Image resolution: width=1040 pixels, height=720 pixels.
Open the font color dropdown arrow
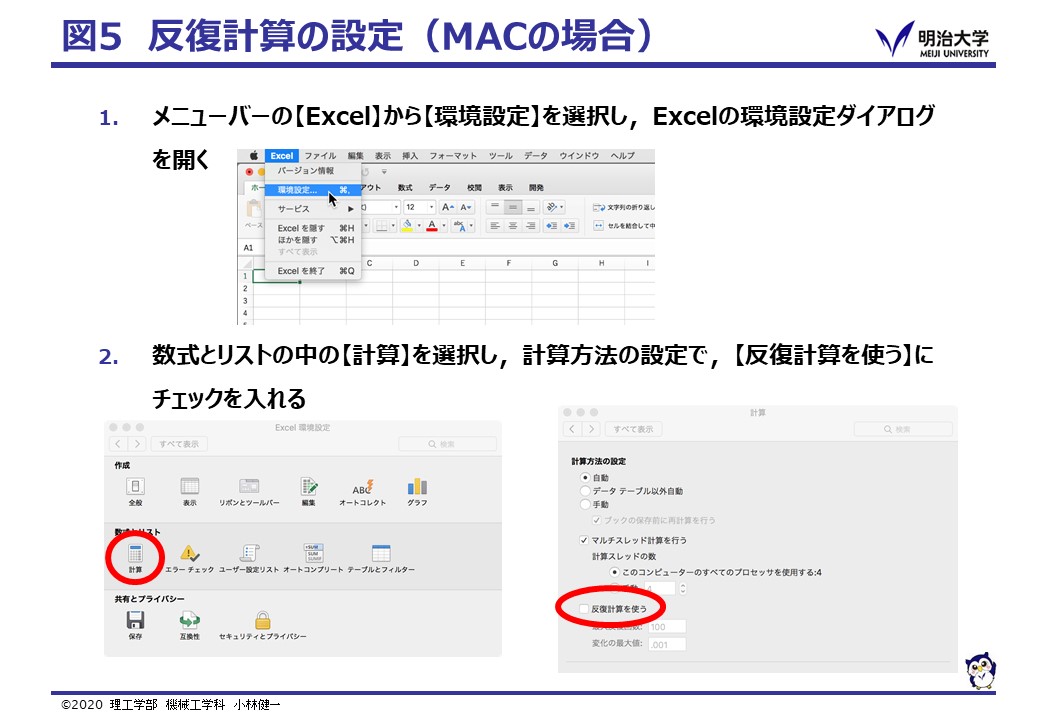444,226
